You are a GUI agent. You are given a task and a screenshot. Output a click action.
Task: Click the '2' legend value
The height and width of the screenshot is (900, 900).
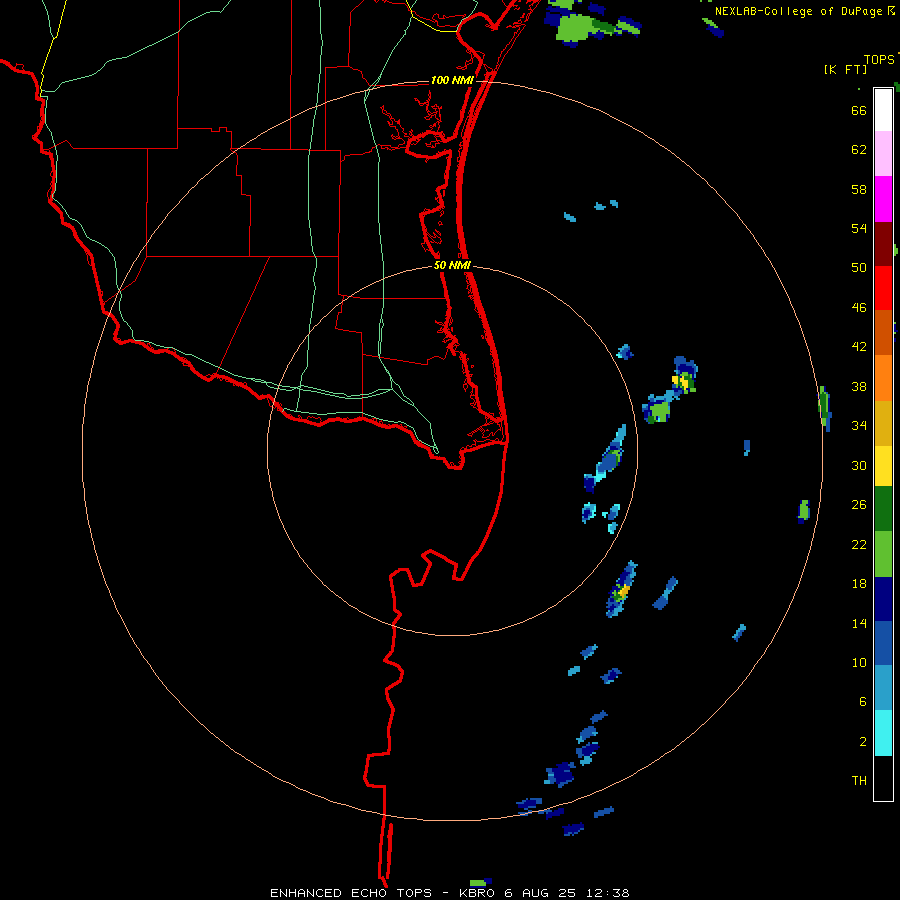[863, 742]
